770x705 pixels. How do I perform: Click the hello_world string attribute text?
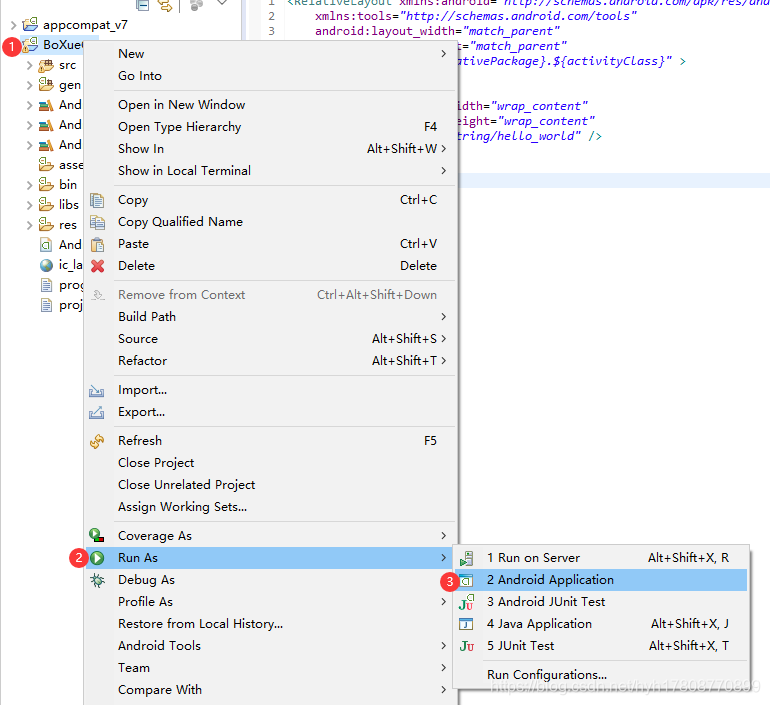pos(519,136)
